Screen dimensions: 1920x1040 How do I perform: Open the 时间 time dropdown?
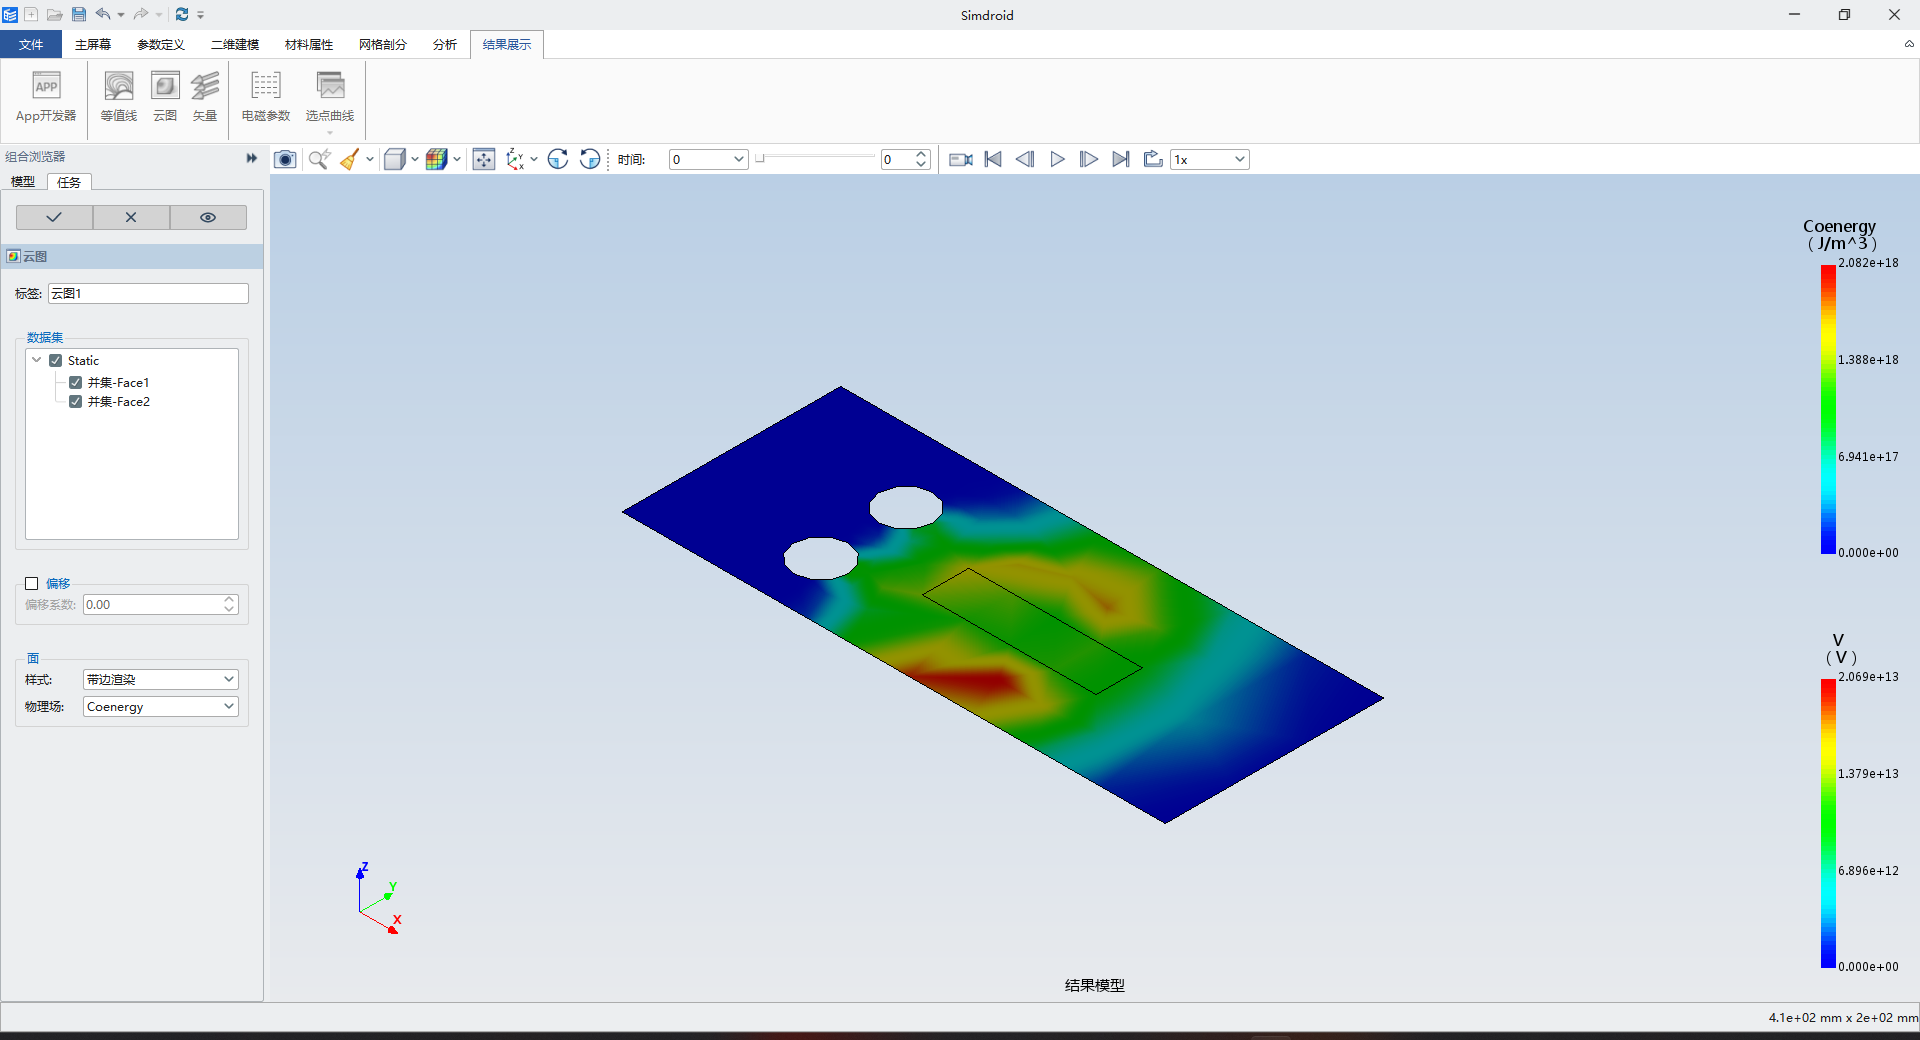708,159
